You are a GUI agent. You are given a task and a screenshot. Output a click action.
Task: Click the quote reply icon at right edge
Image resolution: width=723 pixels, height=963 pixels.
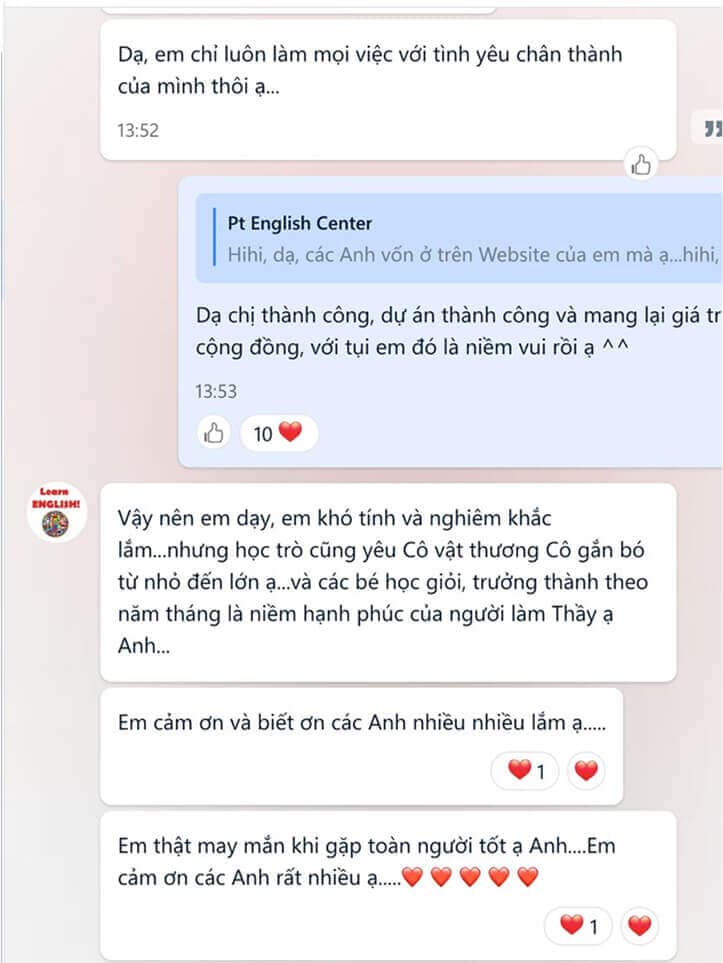point(712,128)
